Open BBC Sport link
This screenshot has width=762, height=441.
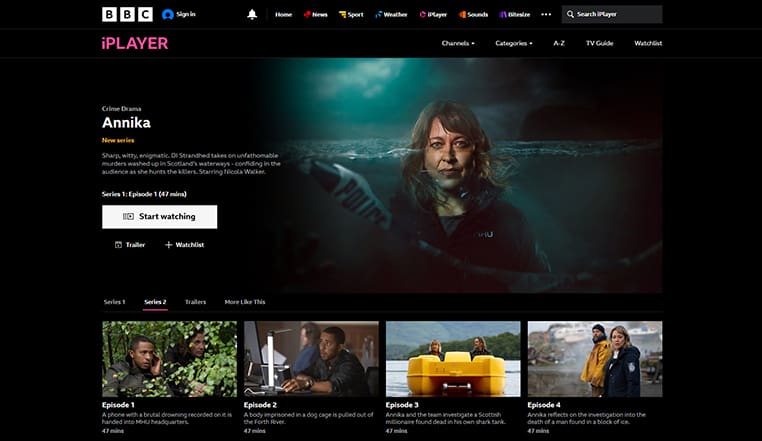tap(351, 15)
